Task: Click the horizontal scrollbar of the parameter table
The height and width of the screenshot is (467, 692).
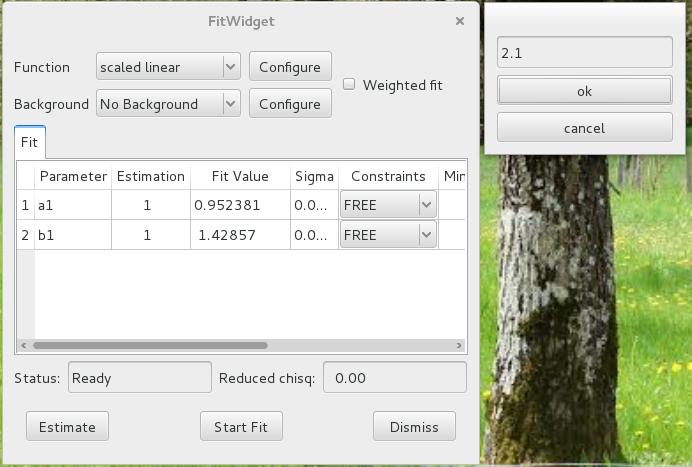Action: (150, 345)
